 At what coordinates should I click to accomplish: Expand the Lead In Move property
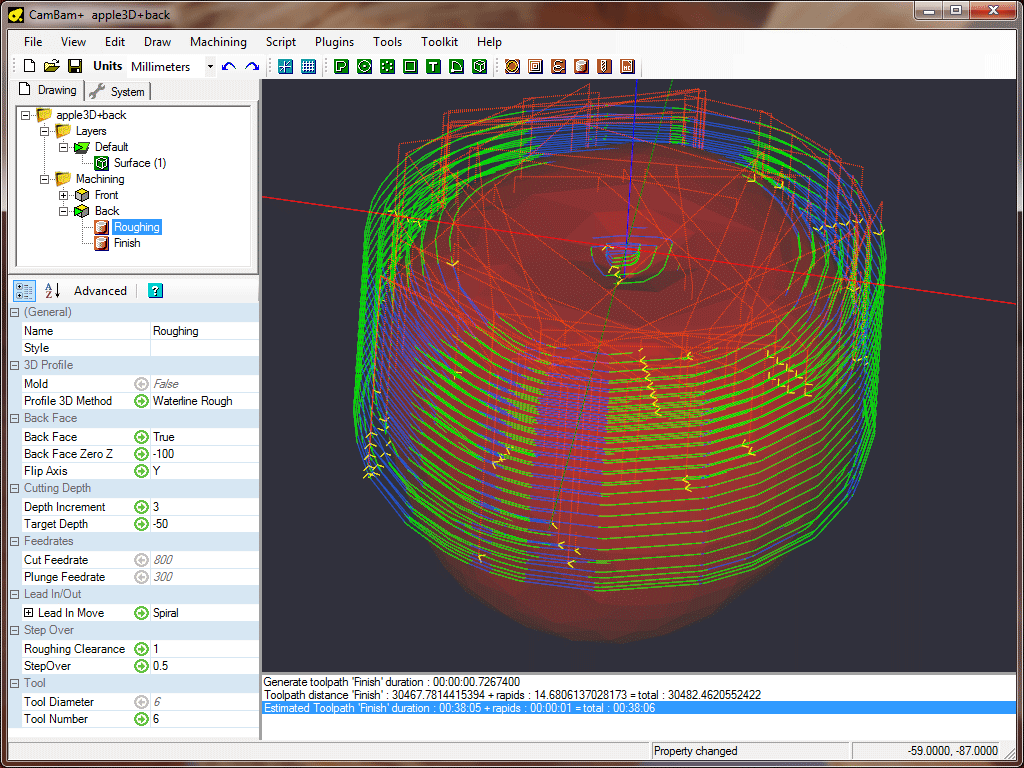29,613
